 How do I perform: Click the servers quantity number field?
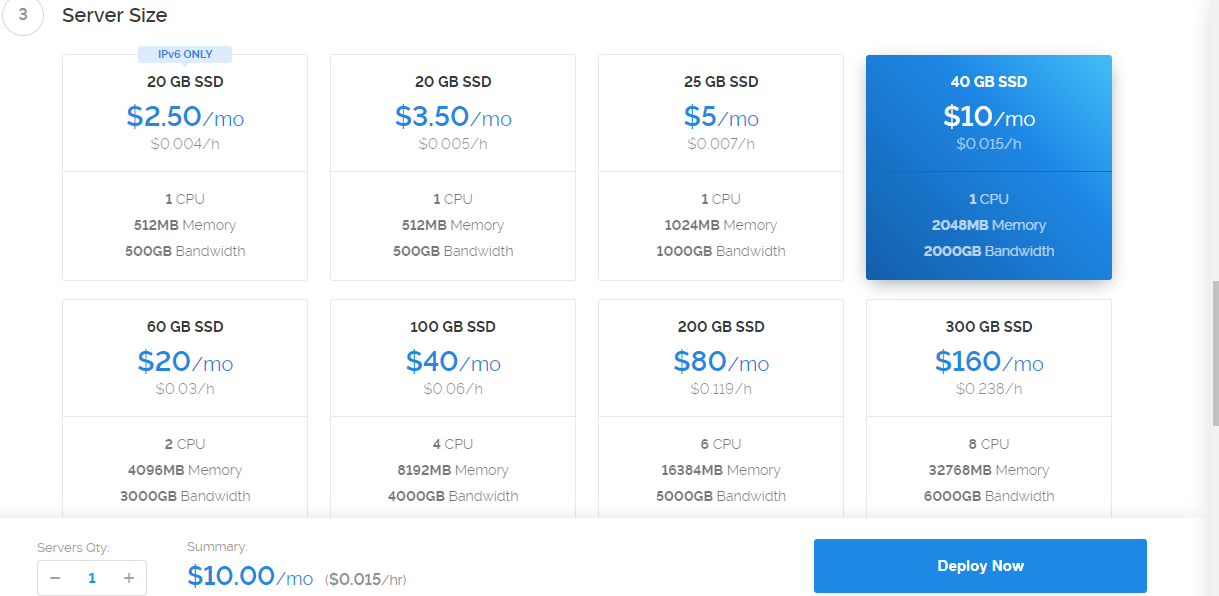tap(92, 578)
